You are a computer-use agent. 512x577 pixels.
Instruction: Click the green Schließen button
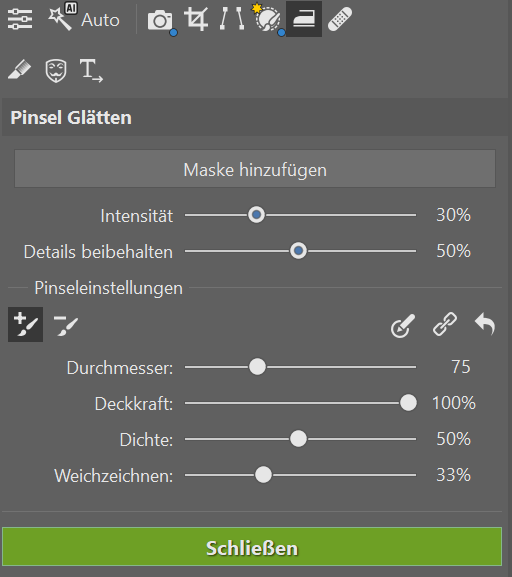252,547
